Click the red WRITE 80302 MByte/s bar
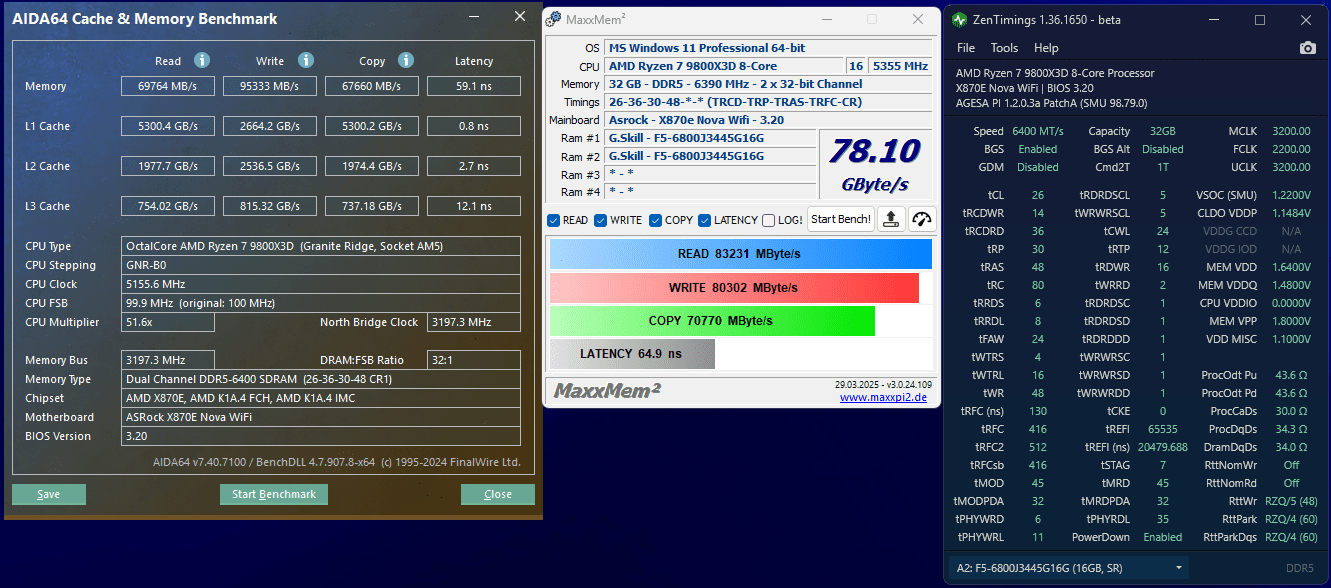1331x588 pixels. click(x=734, y=288)
